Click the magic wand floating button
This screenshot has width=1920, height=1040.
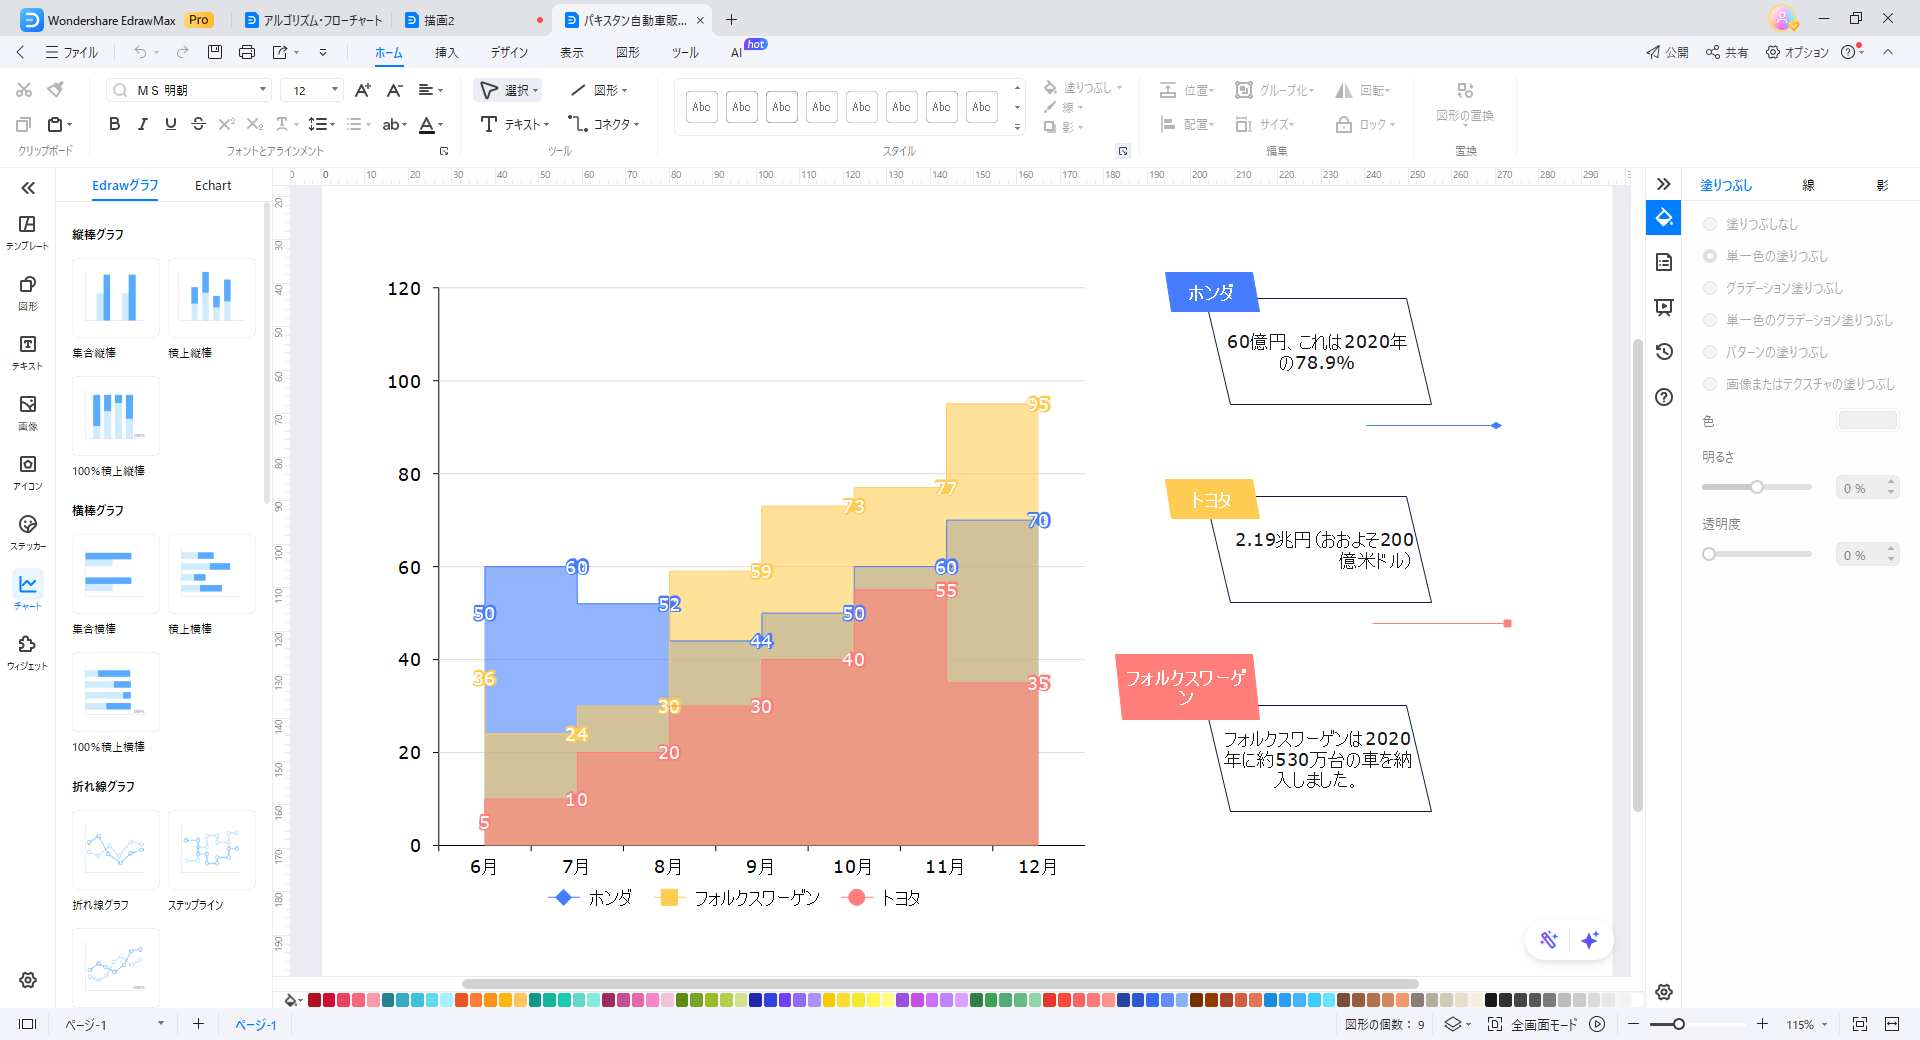(x=1548, y=940)
